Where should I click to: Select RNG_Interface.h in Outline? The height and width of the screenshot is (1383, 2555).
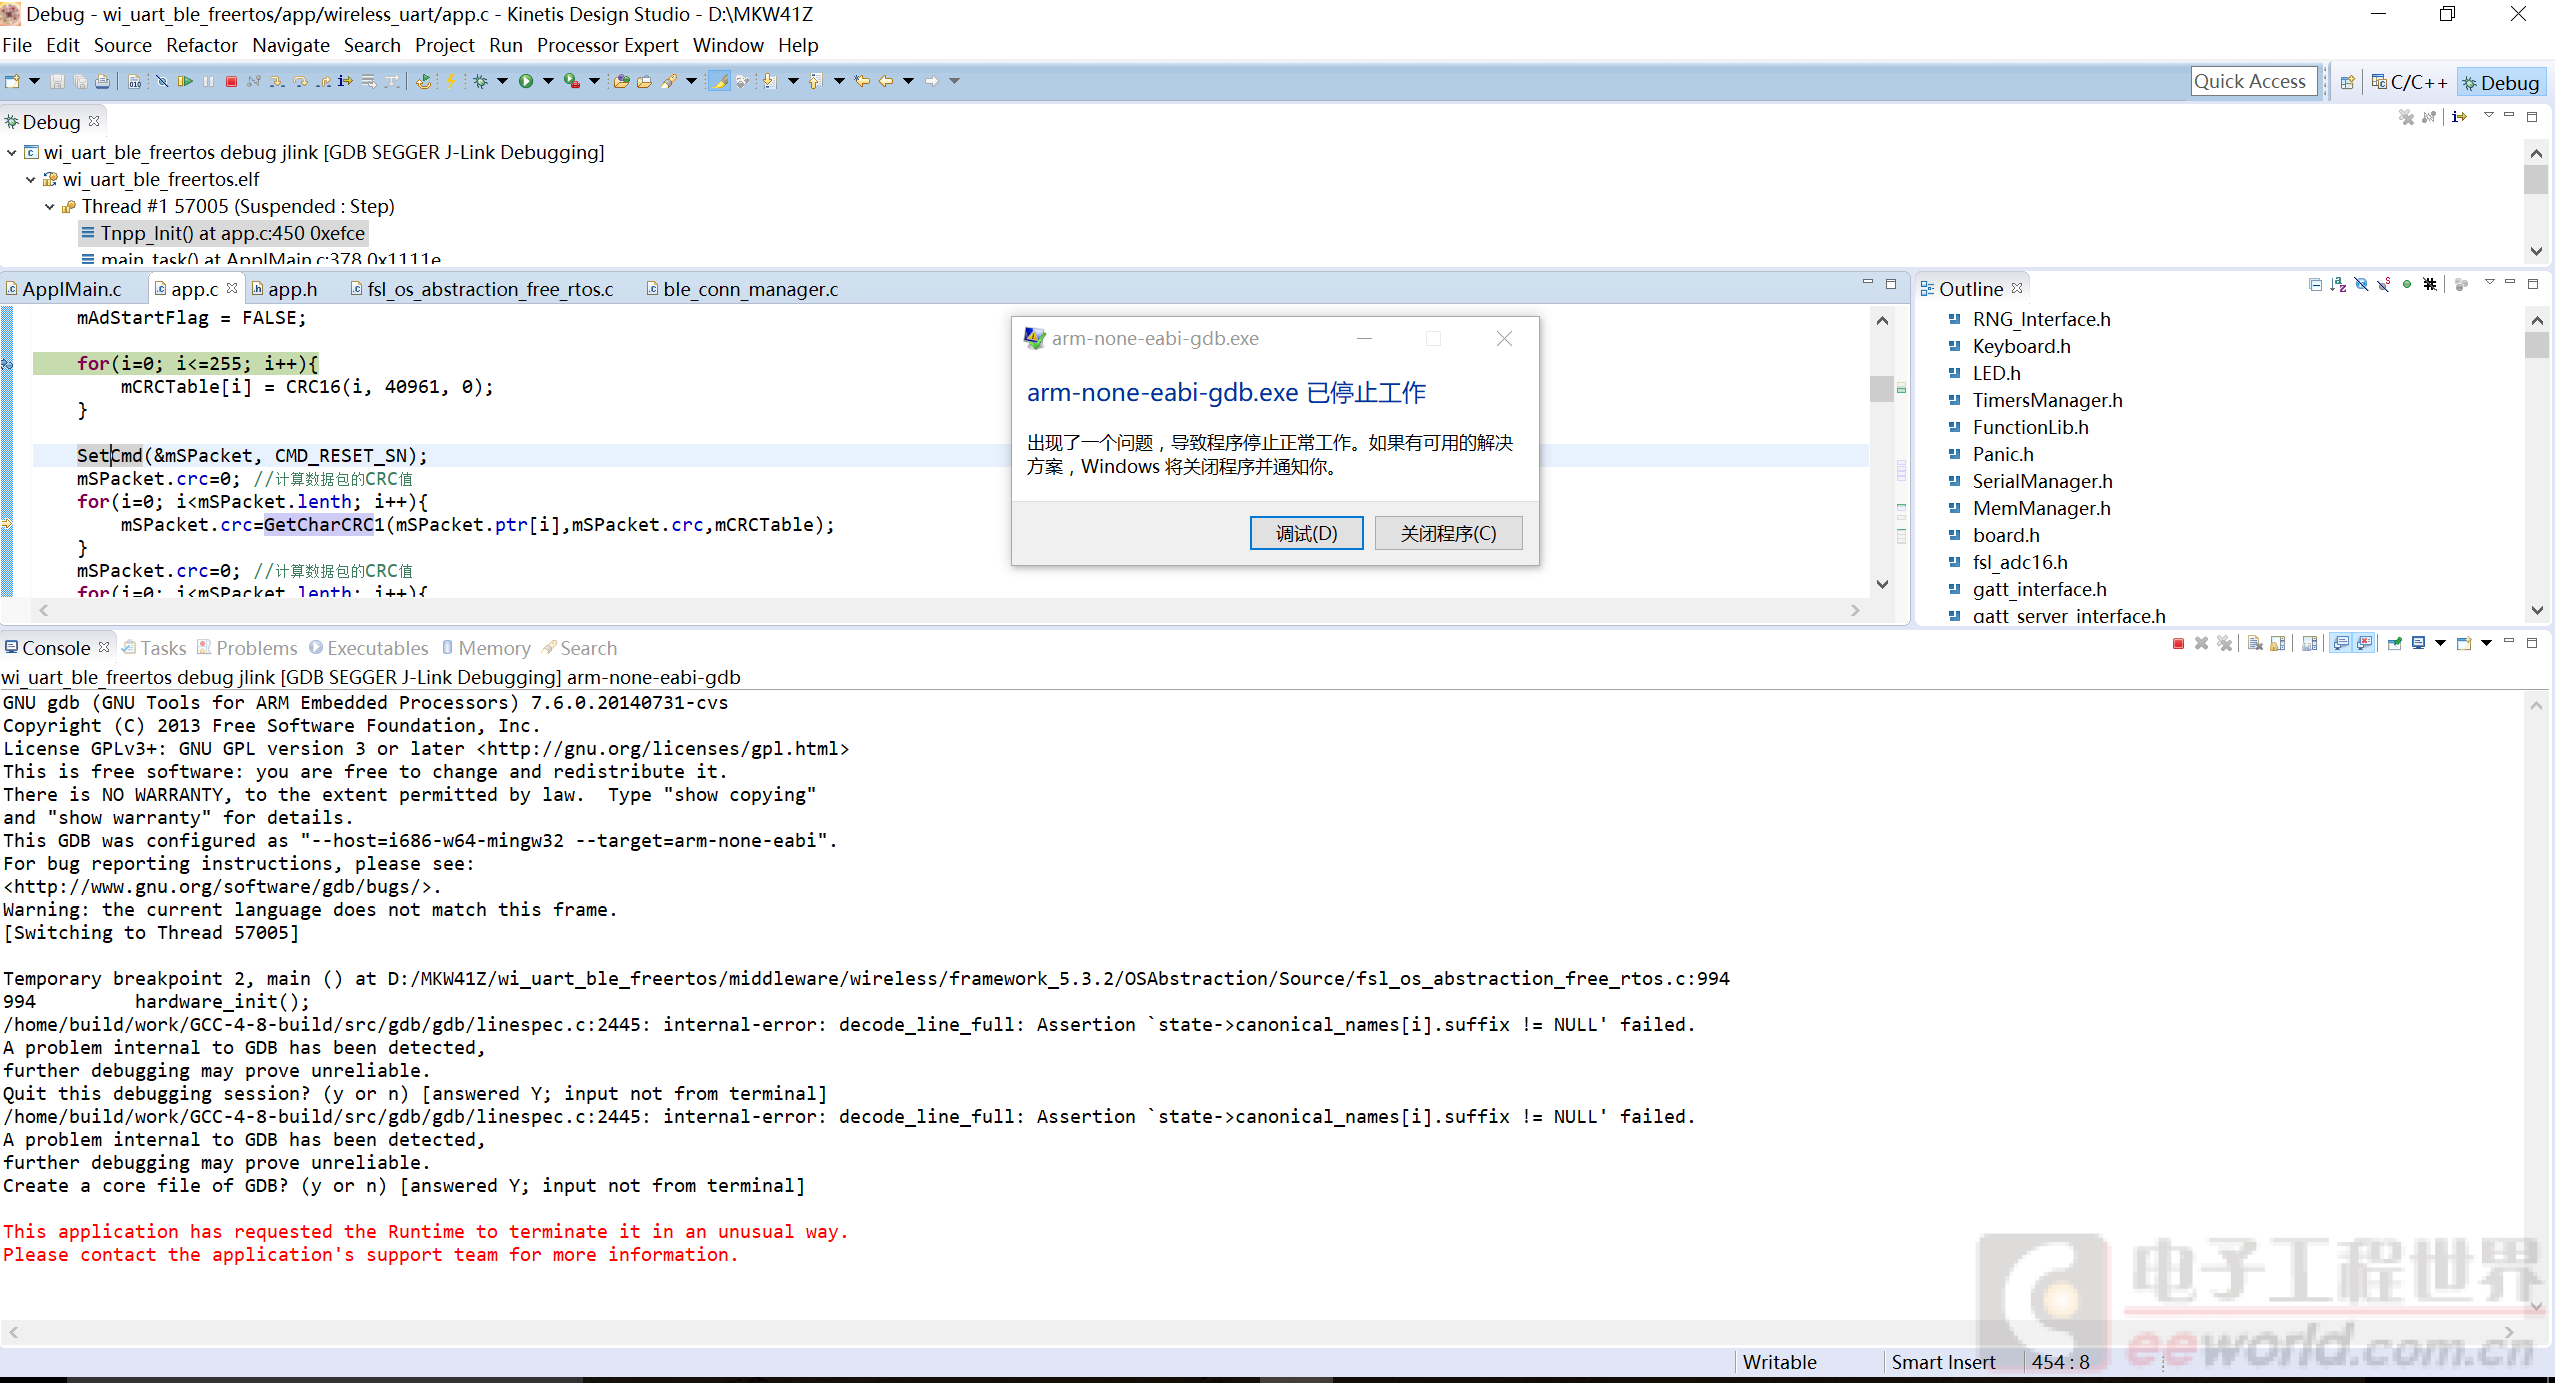[x=2041, y=319]
